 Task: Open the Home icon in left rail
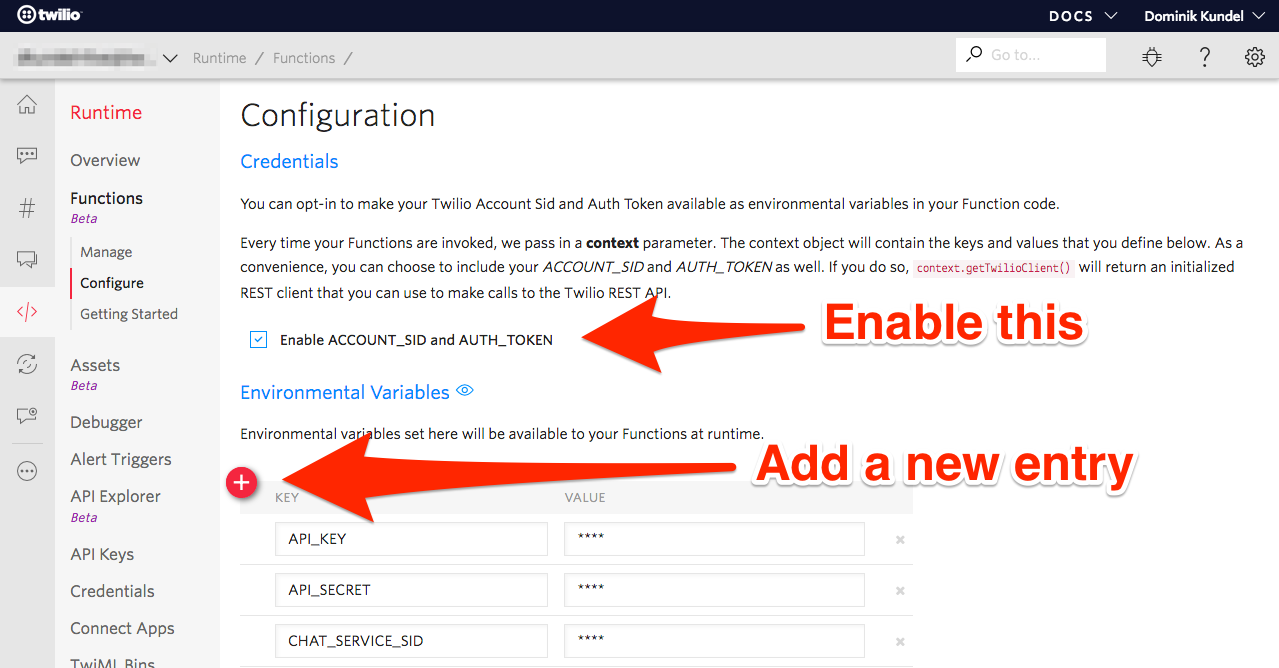coord(27,104)
